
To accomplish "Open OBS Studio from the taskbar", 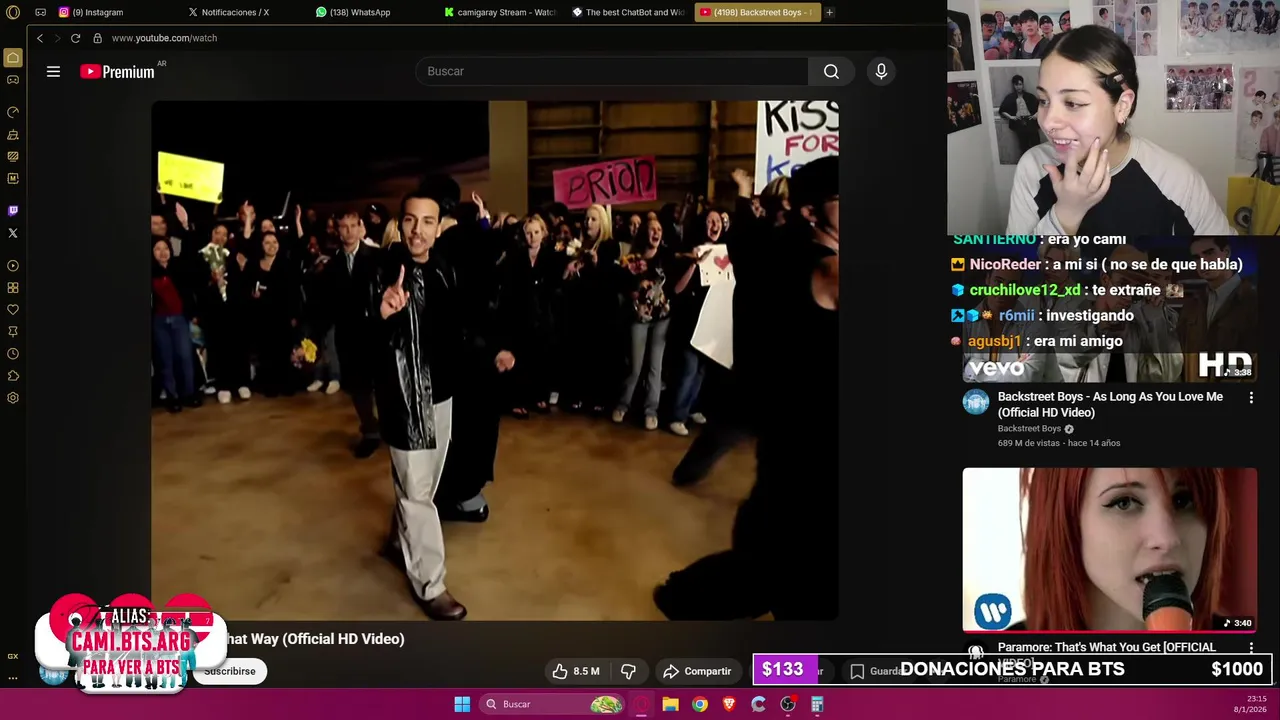I will (x=788, y=704).
